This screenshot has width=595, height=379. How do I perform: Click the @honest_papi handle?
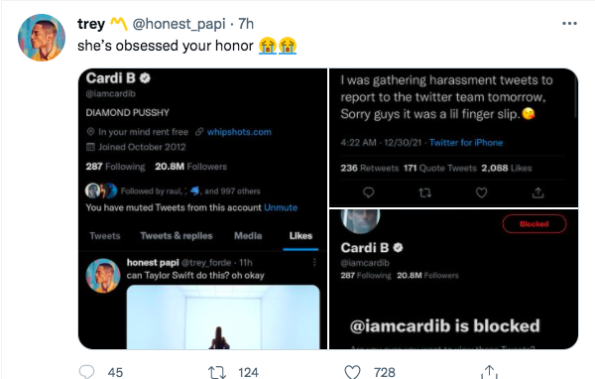pos(179,24)
